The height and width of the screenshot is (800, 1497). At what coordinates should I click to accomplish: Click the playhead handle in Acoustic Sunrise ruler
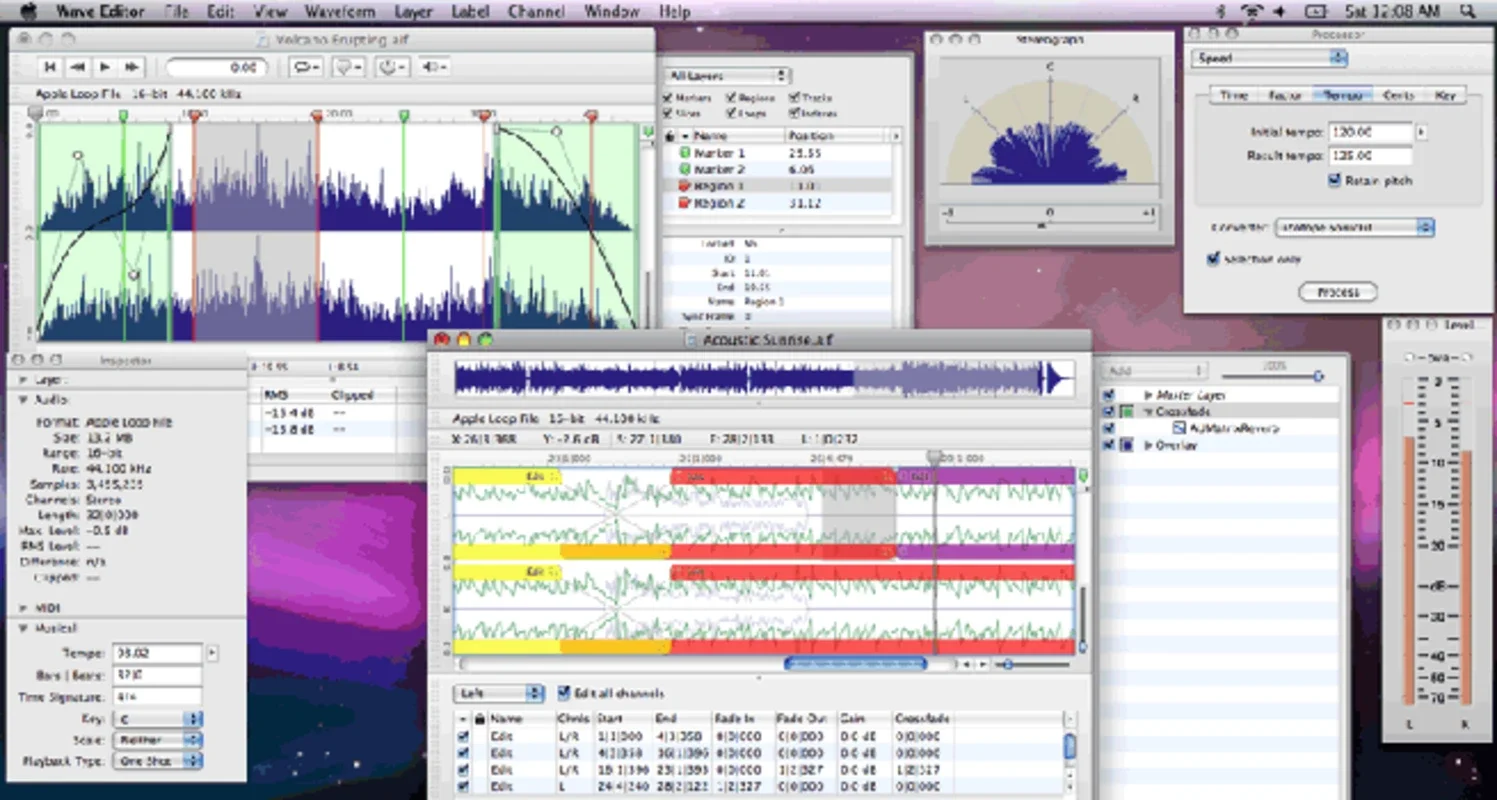[934, 457]
